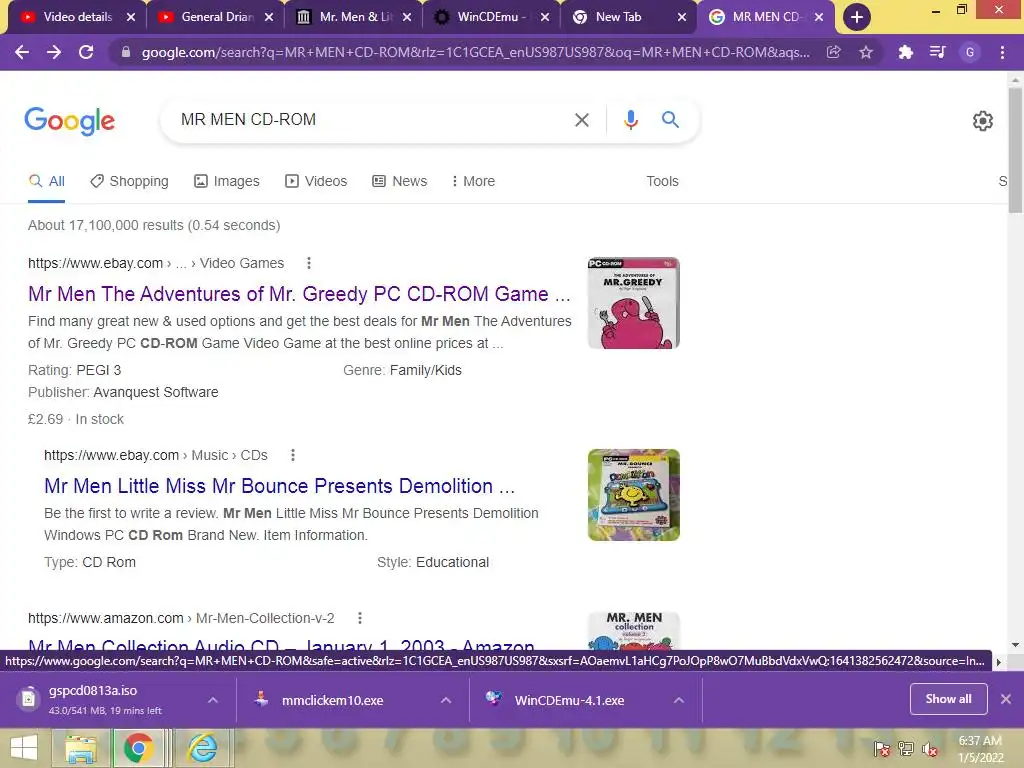Open the Action Center flag tray icon

(882, 749)
